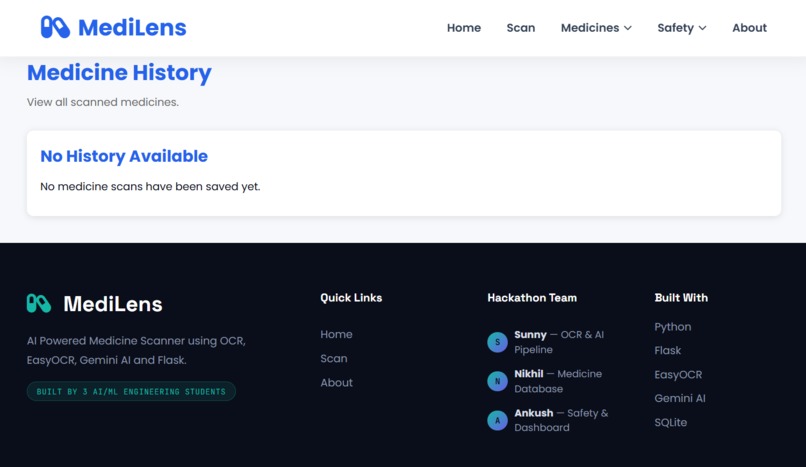Click the MediLens name in the footer

click(x=113, y=304)
